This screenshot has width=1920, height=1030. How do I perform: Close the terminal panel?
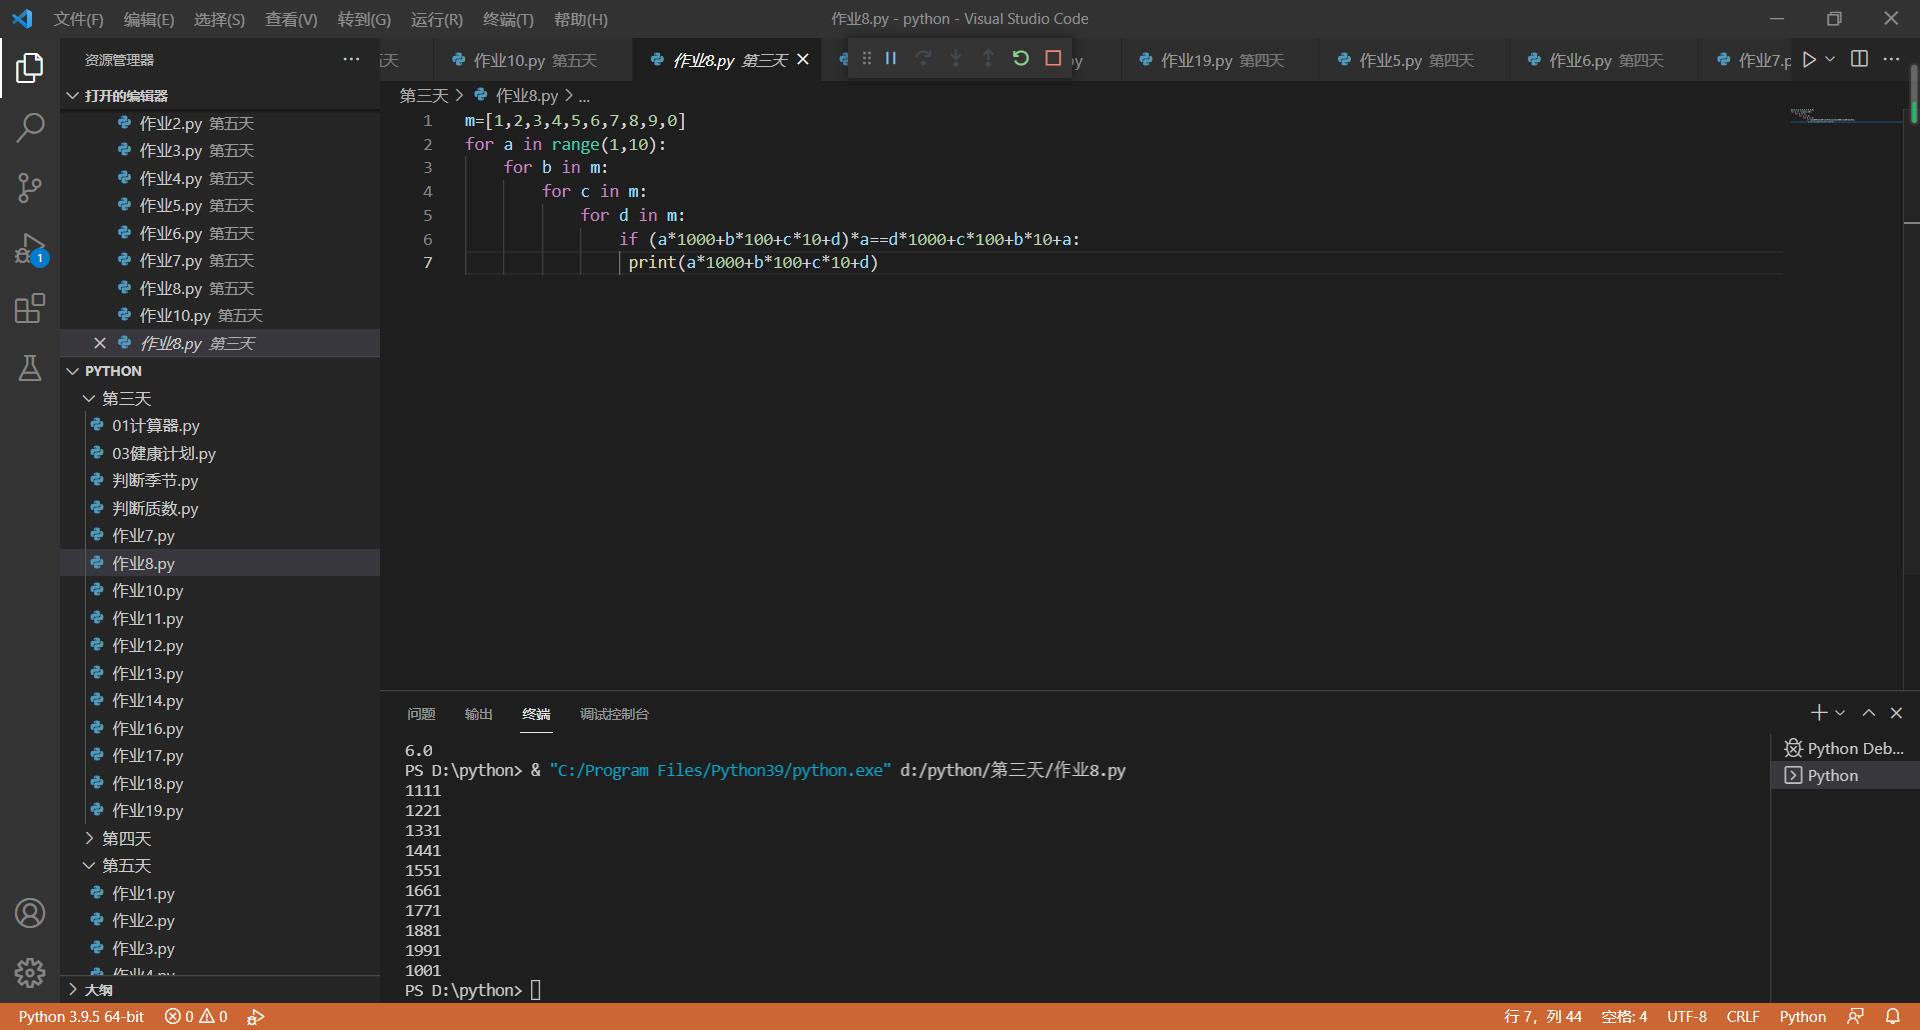coord(1896,713)
